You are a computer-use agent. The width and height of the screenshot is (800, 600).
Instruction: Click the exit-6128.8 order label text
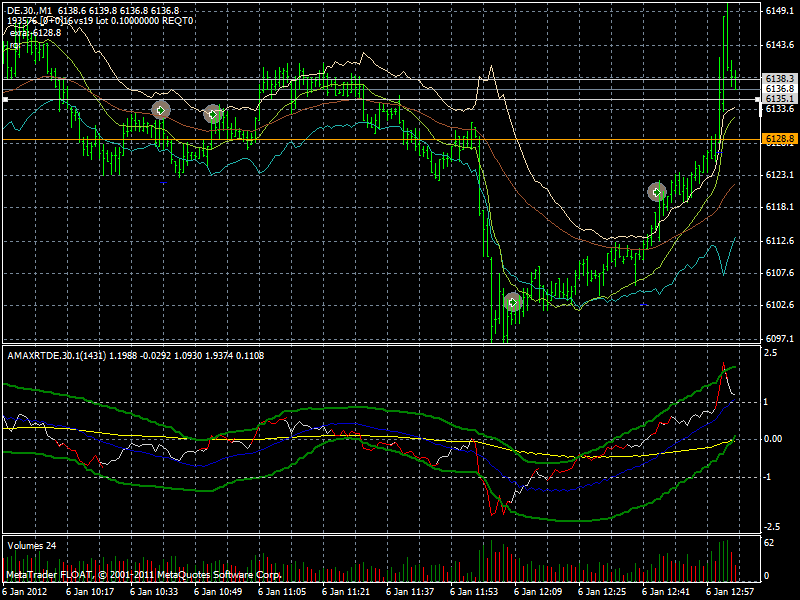[33, 31]
